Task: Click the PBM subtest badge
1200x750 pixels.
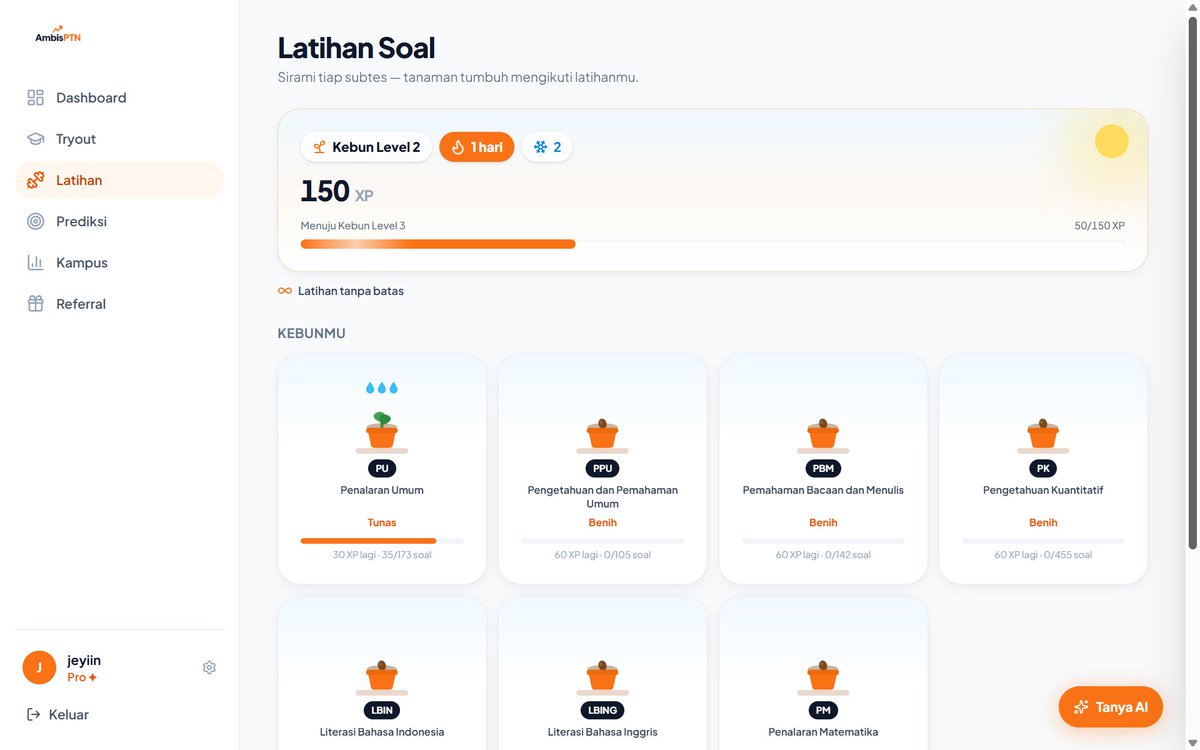Action: (823, 468)
